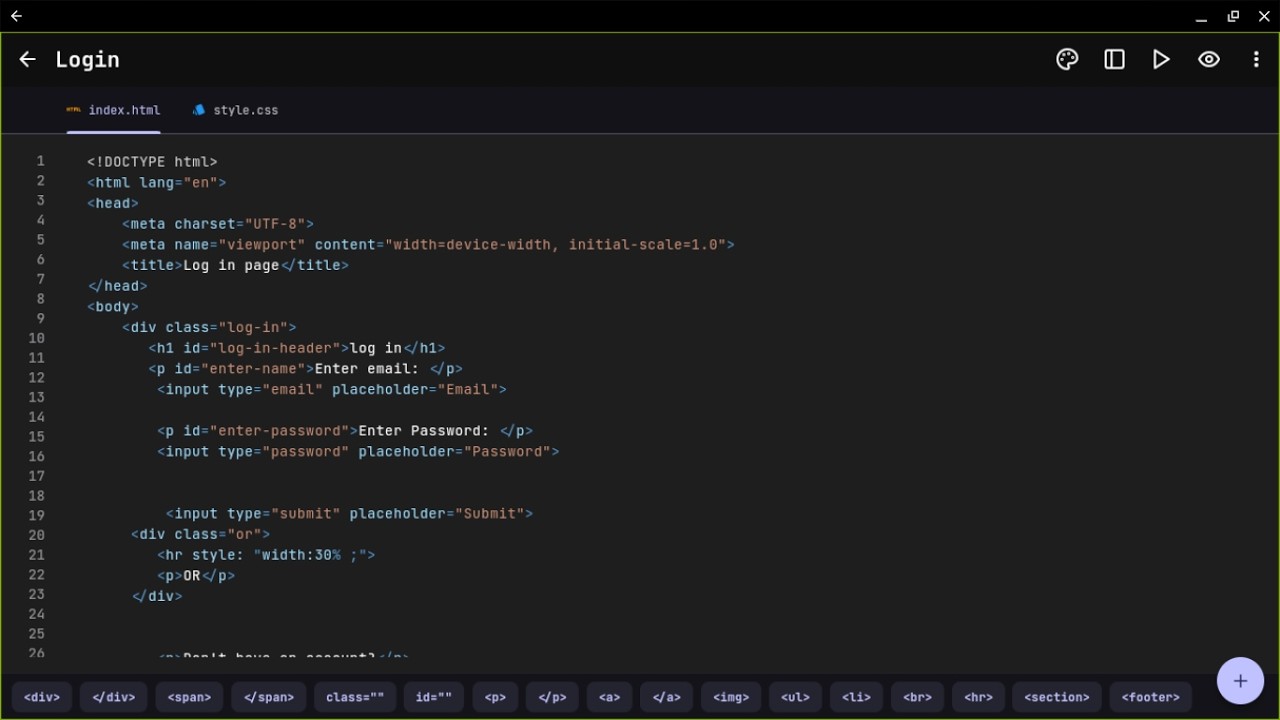The width and height of the screenshot is (1280, 720).
Task: Insert the <span> snippet
Action: pyautogui.click(x=189, y=697)
